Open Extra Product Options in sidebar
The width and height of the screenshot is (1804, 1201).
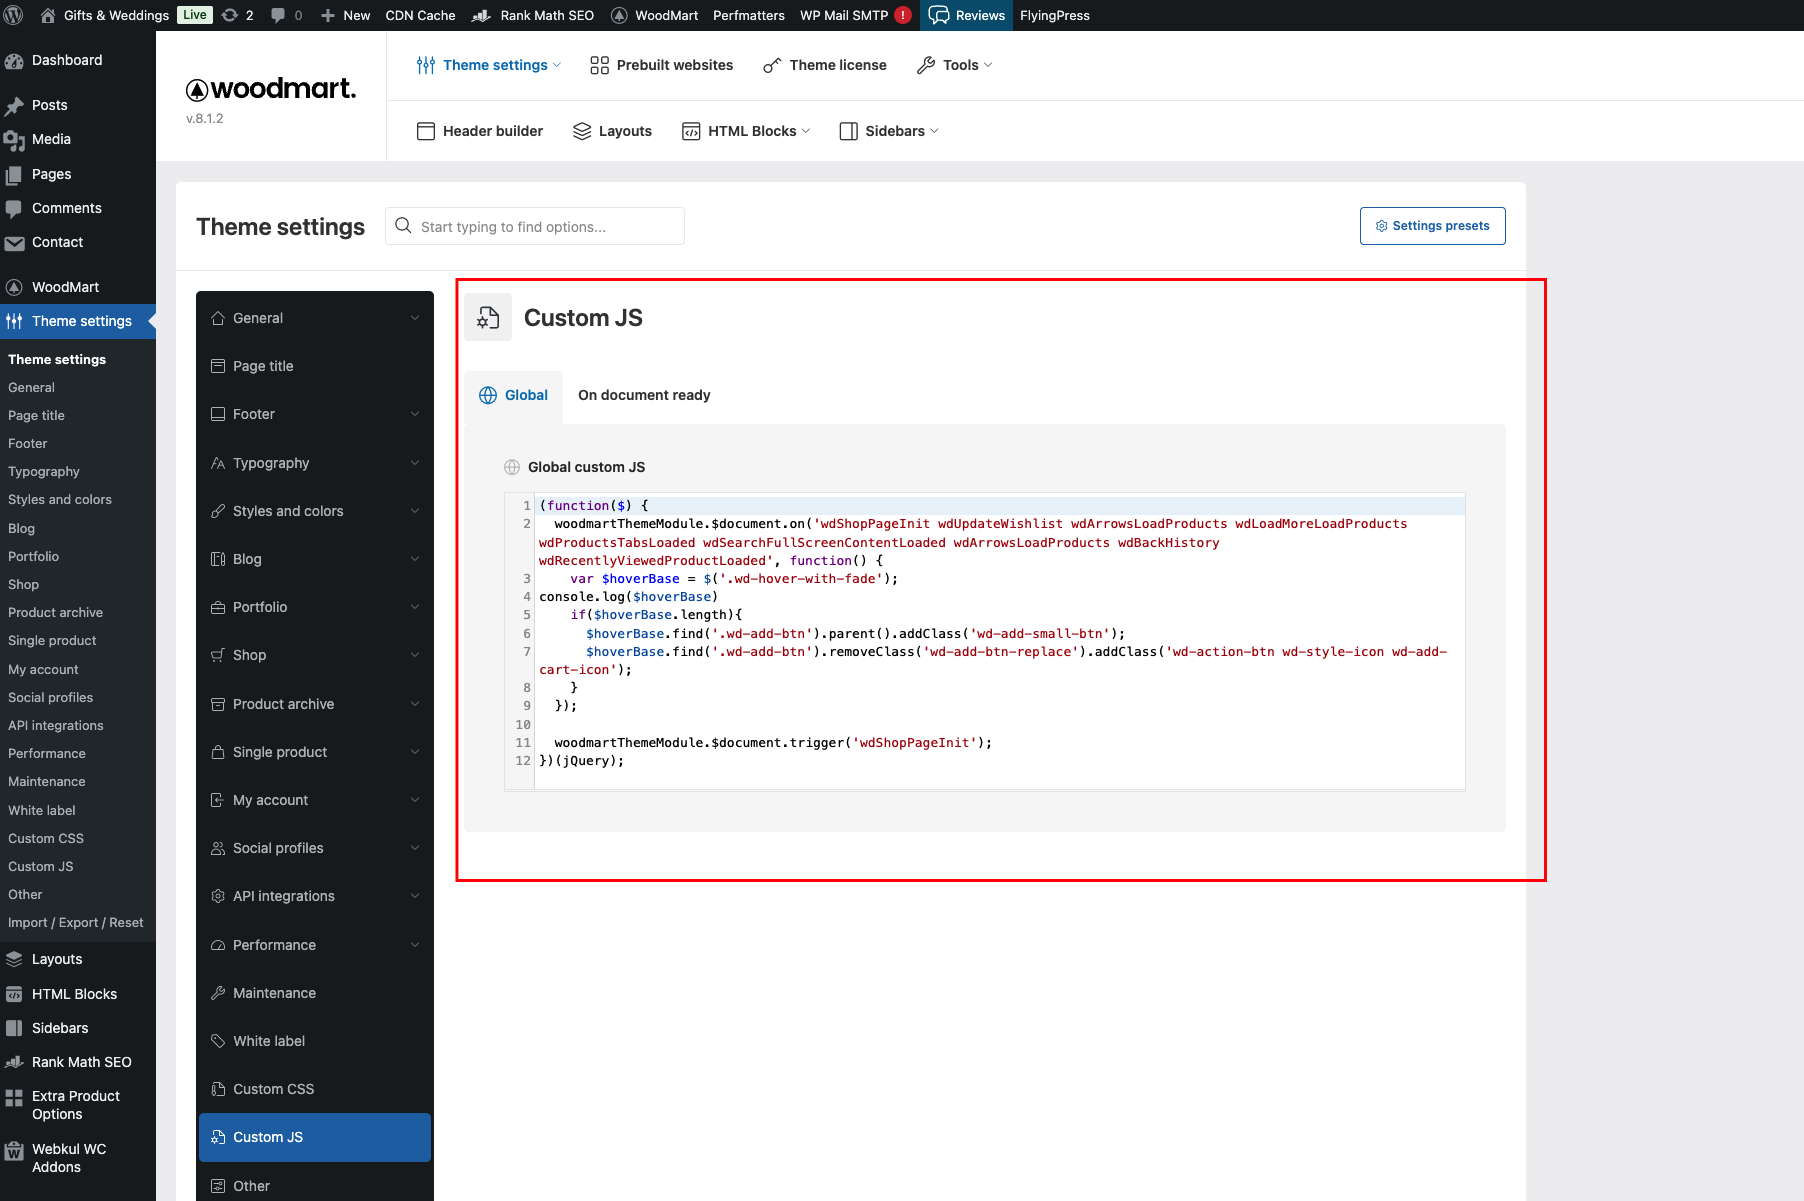pyautogui.click(x=78, y=1105)
